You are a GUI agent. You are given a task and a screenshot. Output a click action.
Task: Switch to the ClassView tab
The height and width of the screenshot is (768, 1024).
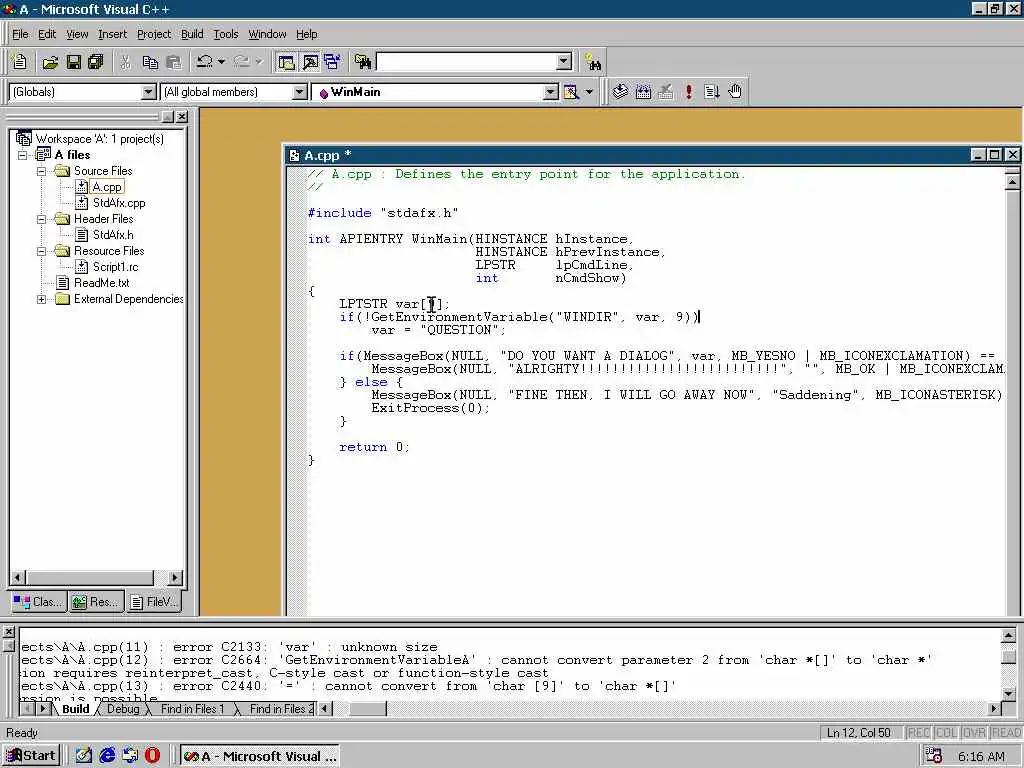pyautogui.click(x=38, y=601)
